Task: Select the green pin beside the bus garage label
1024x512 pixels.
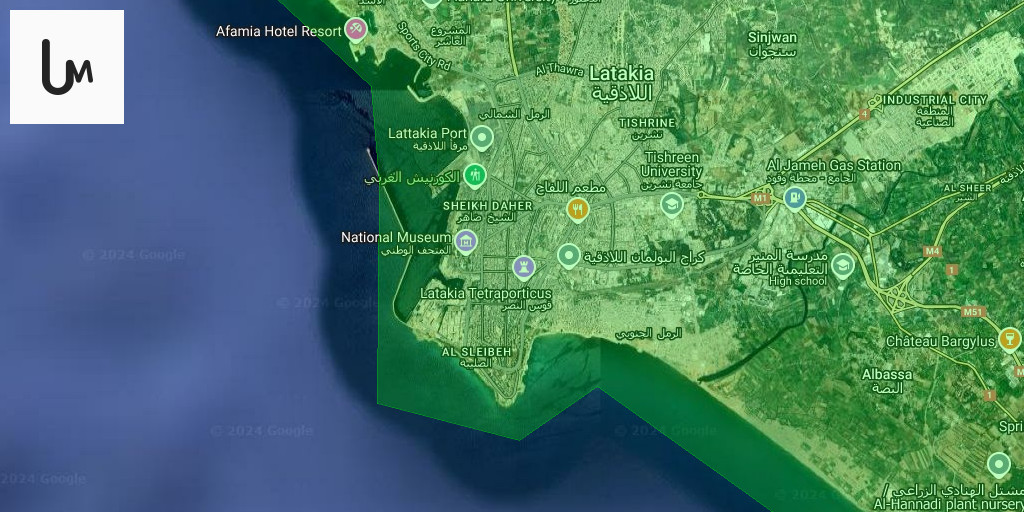Action: 569,256
